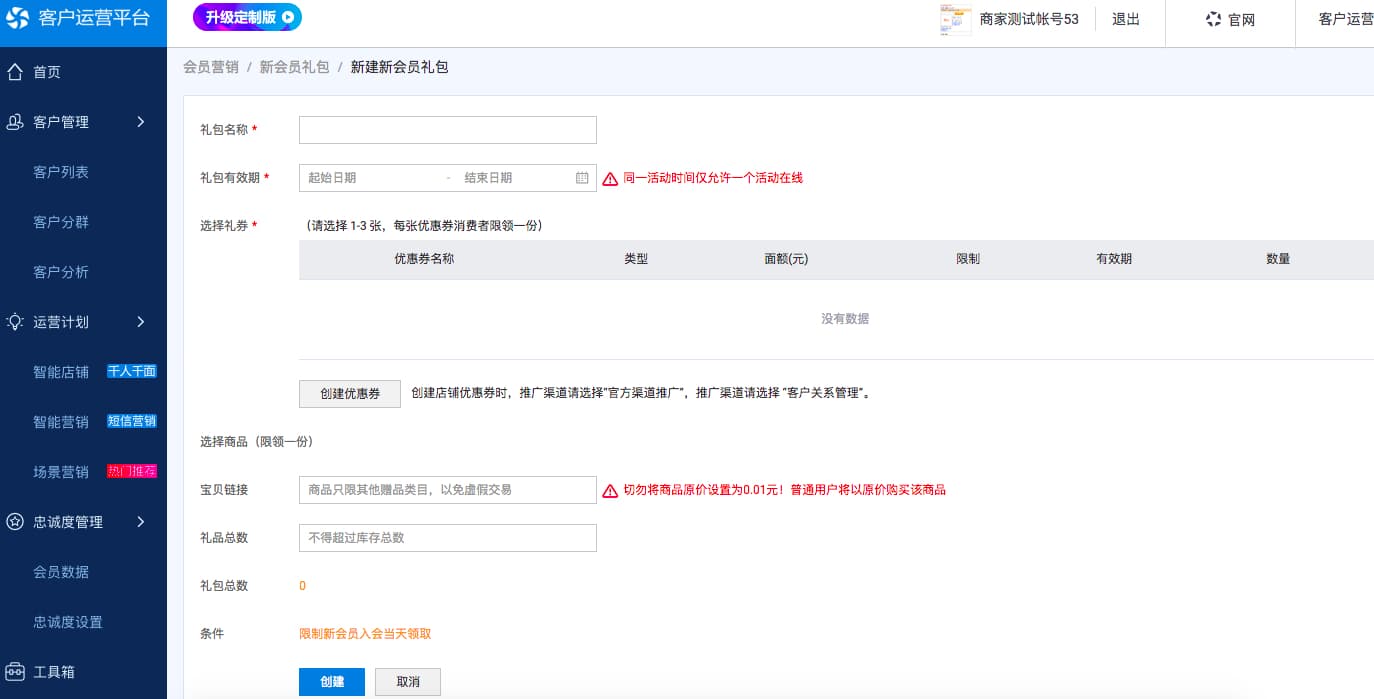
Task: Click the blue 创建 button
Action: (332, 682)
